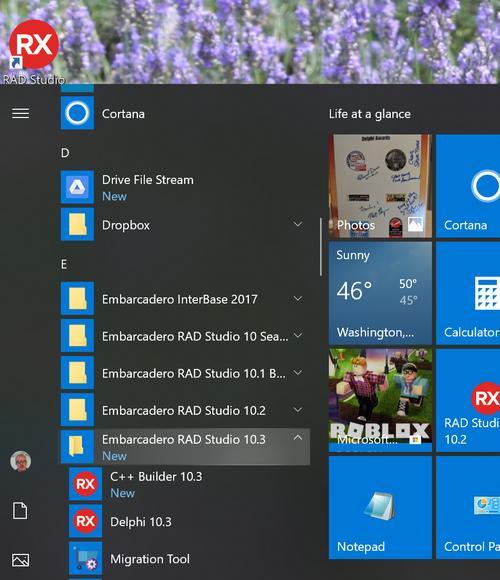This screenshot has height=580, width=500.
Task: Open Pictures from the Start sidebar
Action: [20, 560]
